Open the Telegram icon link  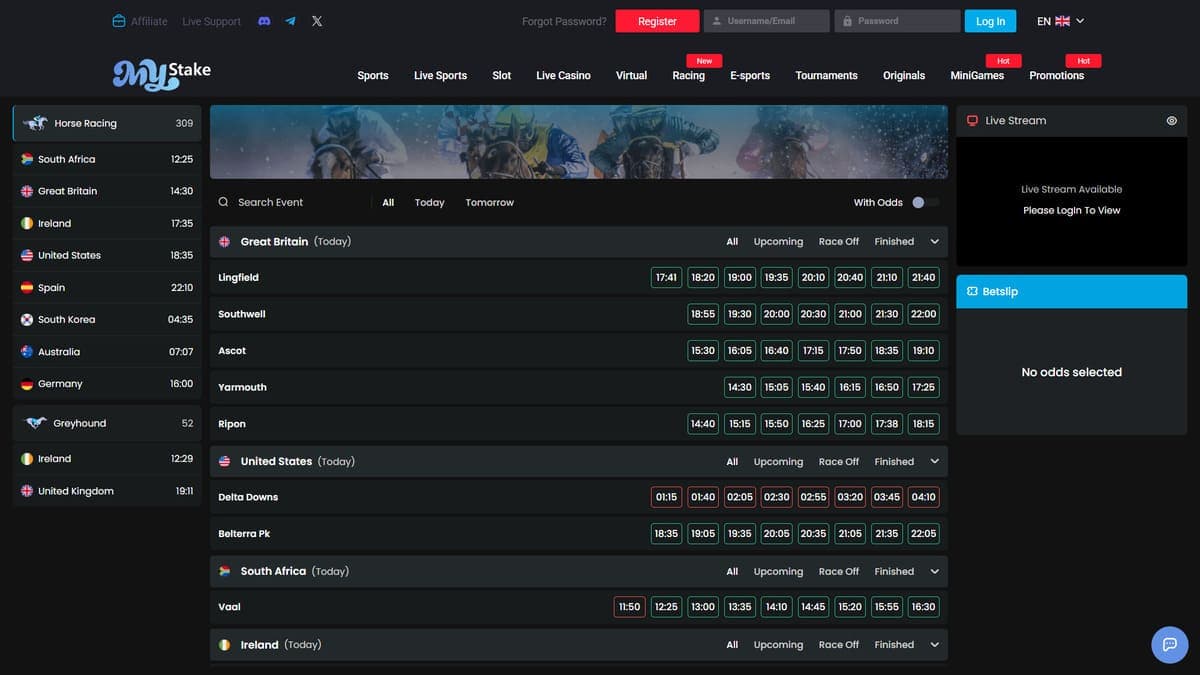click(290, 21)
